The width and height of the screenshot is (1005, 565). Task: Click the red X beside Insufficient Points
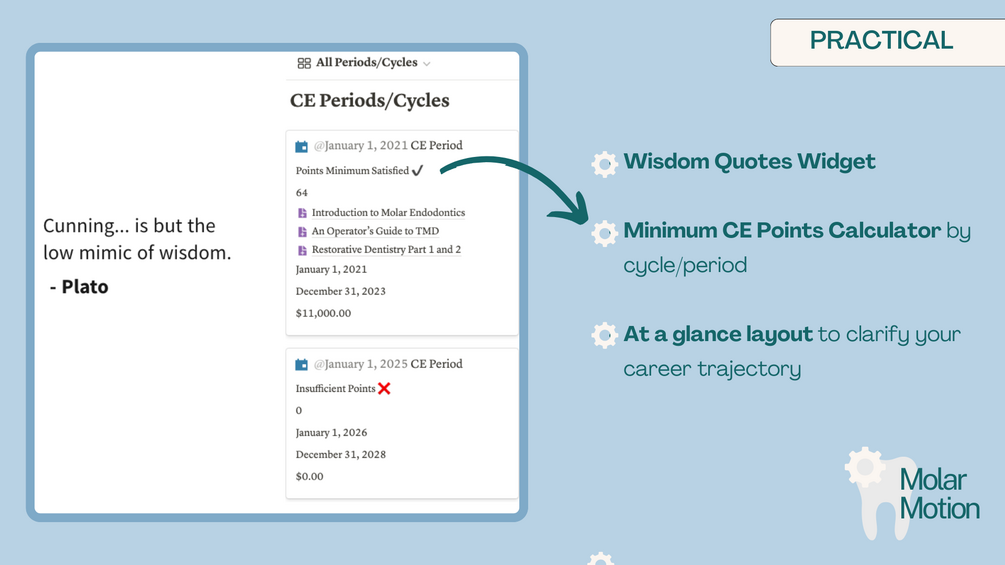[384, 389]
